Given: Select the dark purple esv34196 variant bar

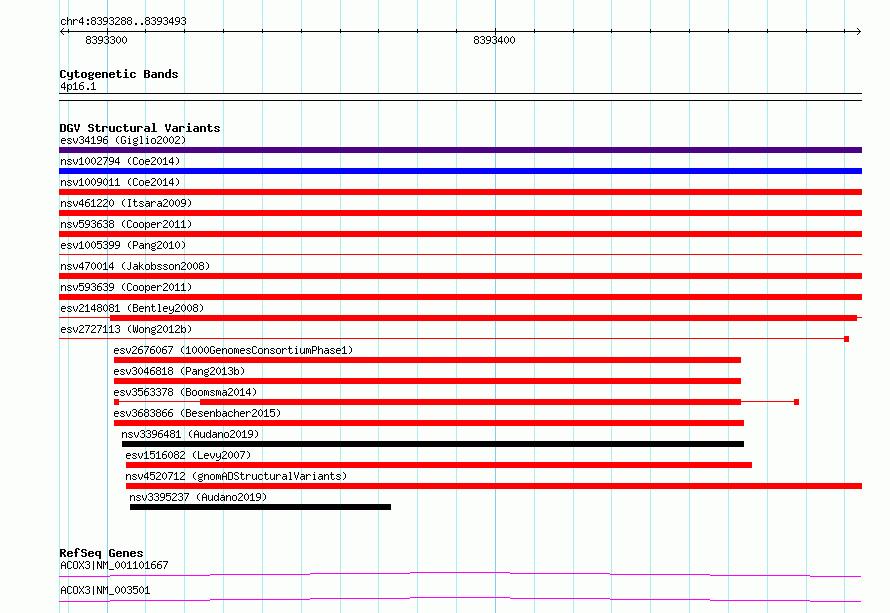Looking at the screenshot, I should (x=460, y=150).
